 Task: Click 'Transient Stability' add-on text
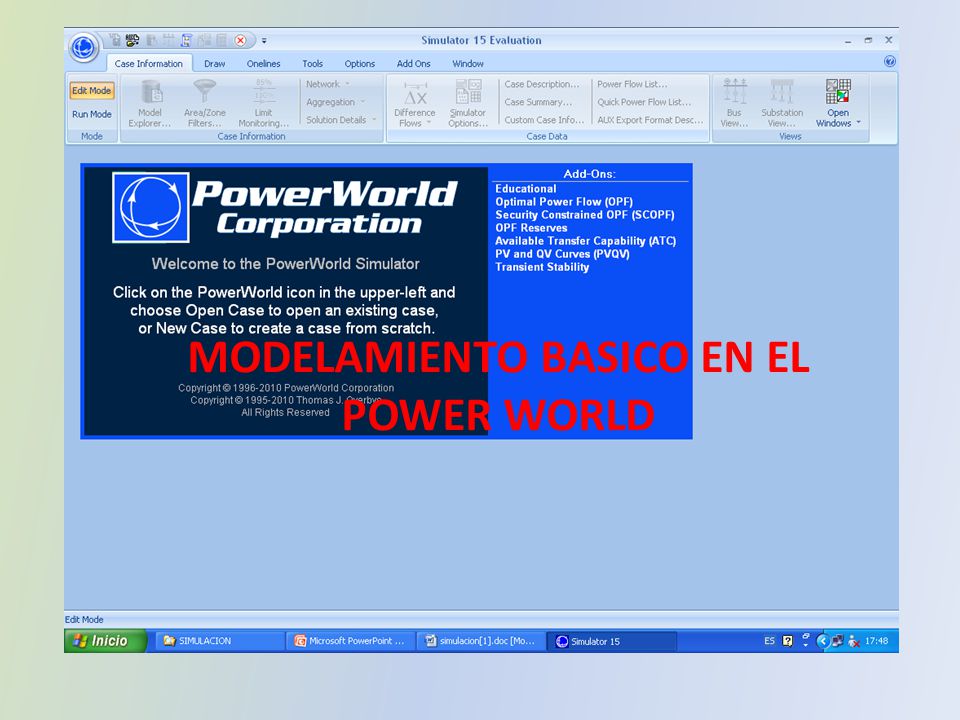click(x=542, y=267)
